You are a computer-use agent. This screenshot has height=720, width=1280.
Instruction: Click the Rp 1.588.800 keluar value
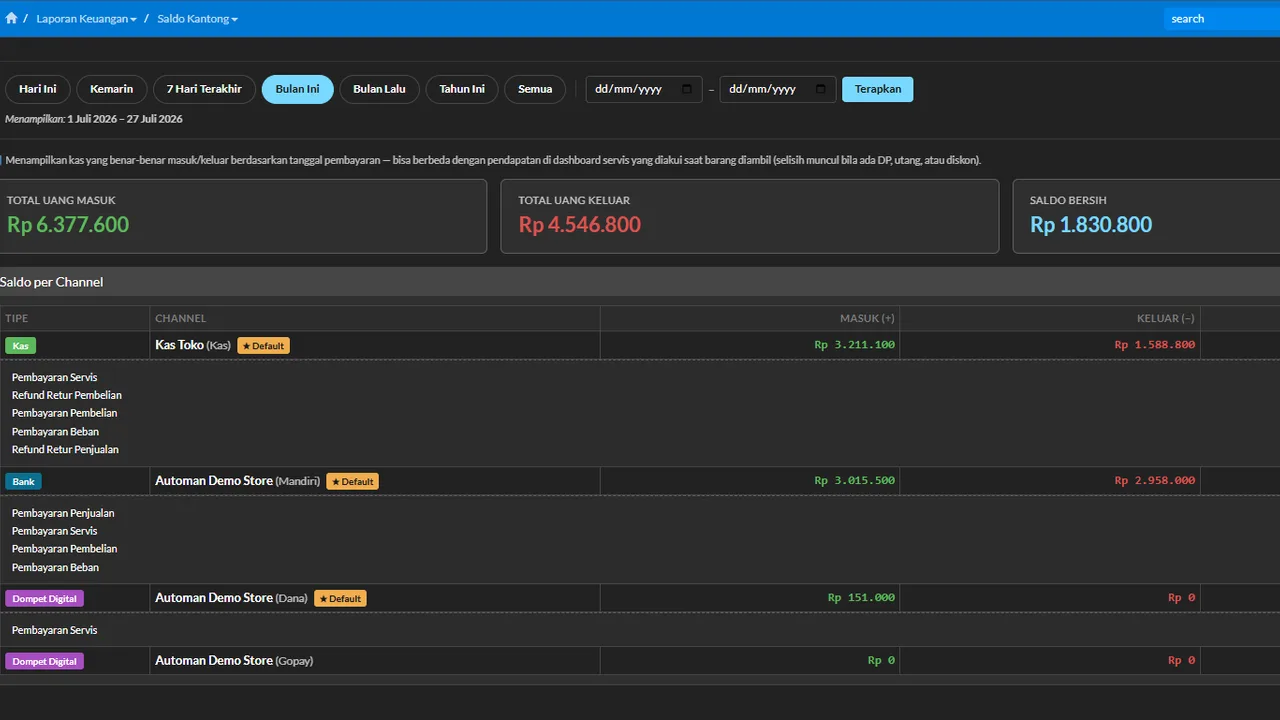pos(1155,345)
